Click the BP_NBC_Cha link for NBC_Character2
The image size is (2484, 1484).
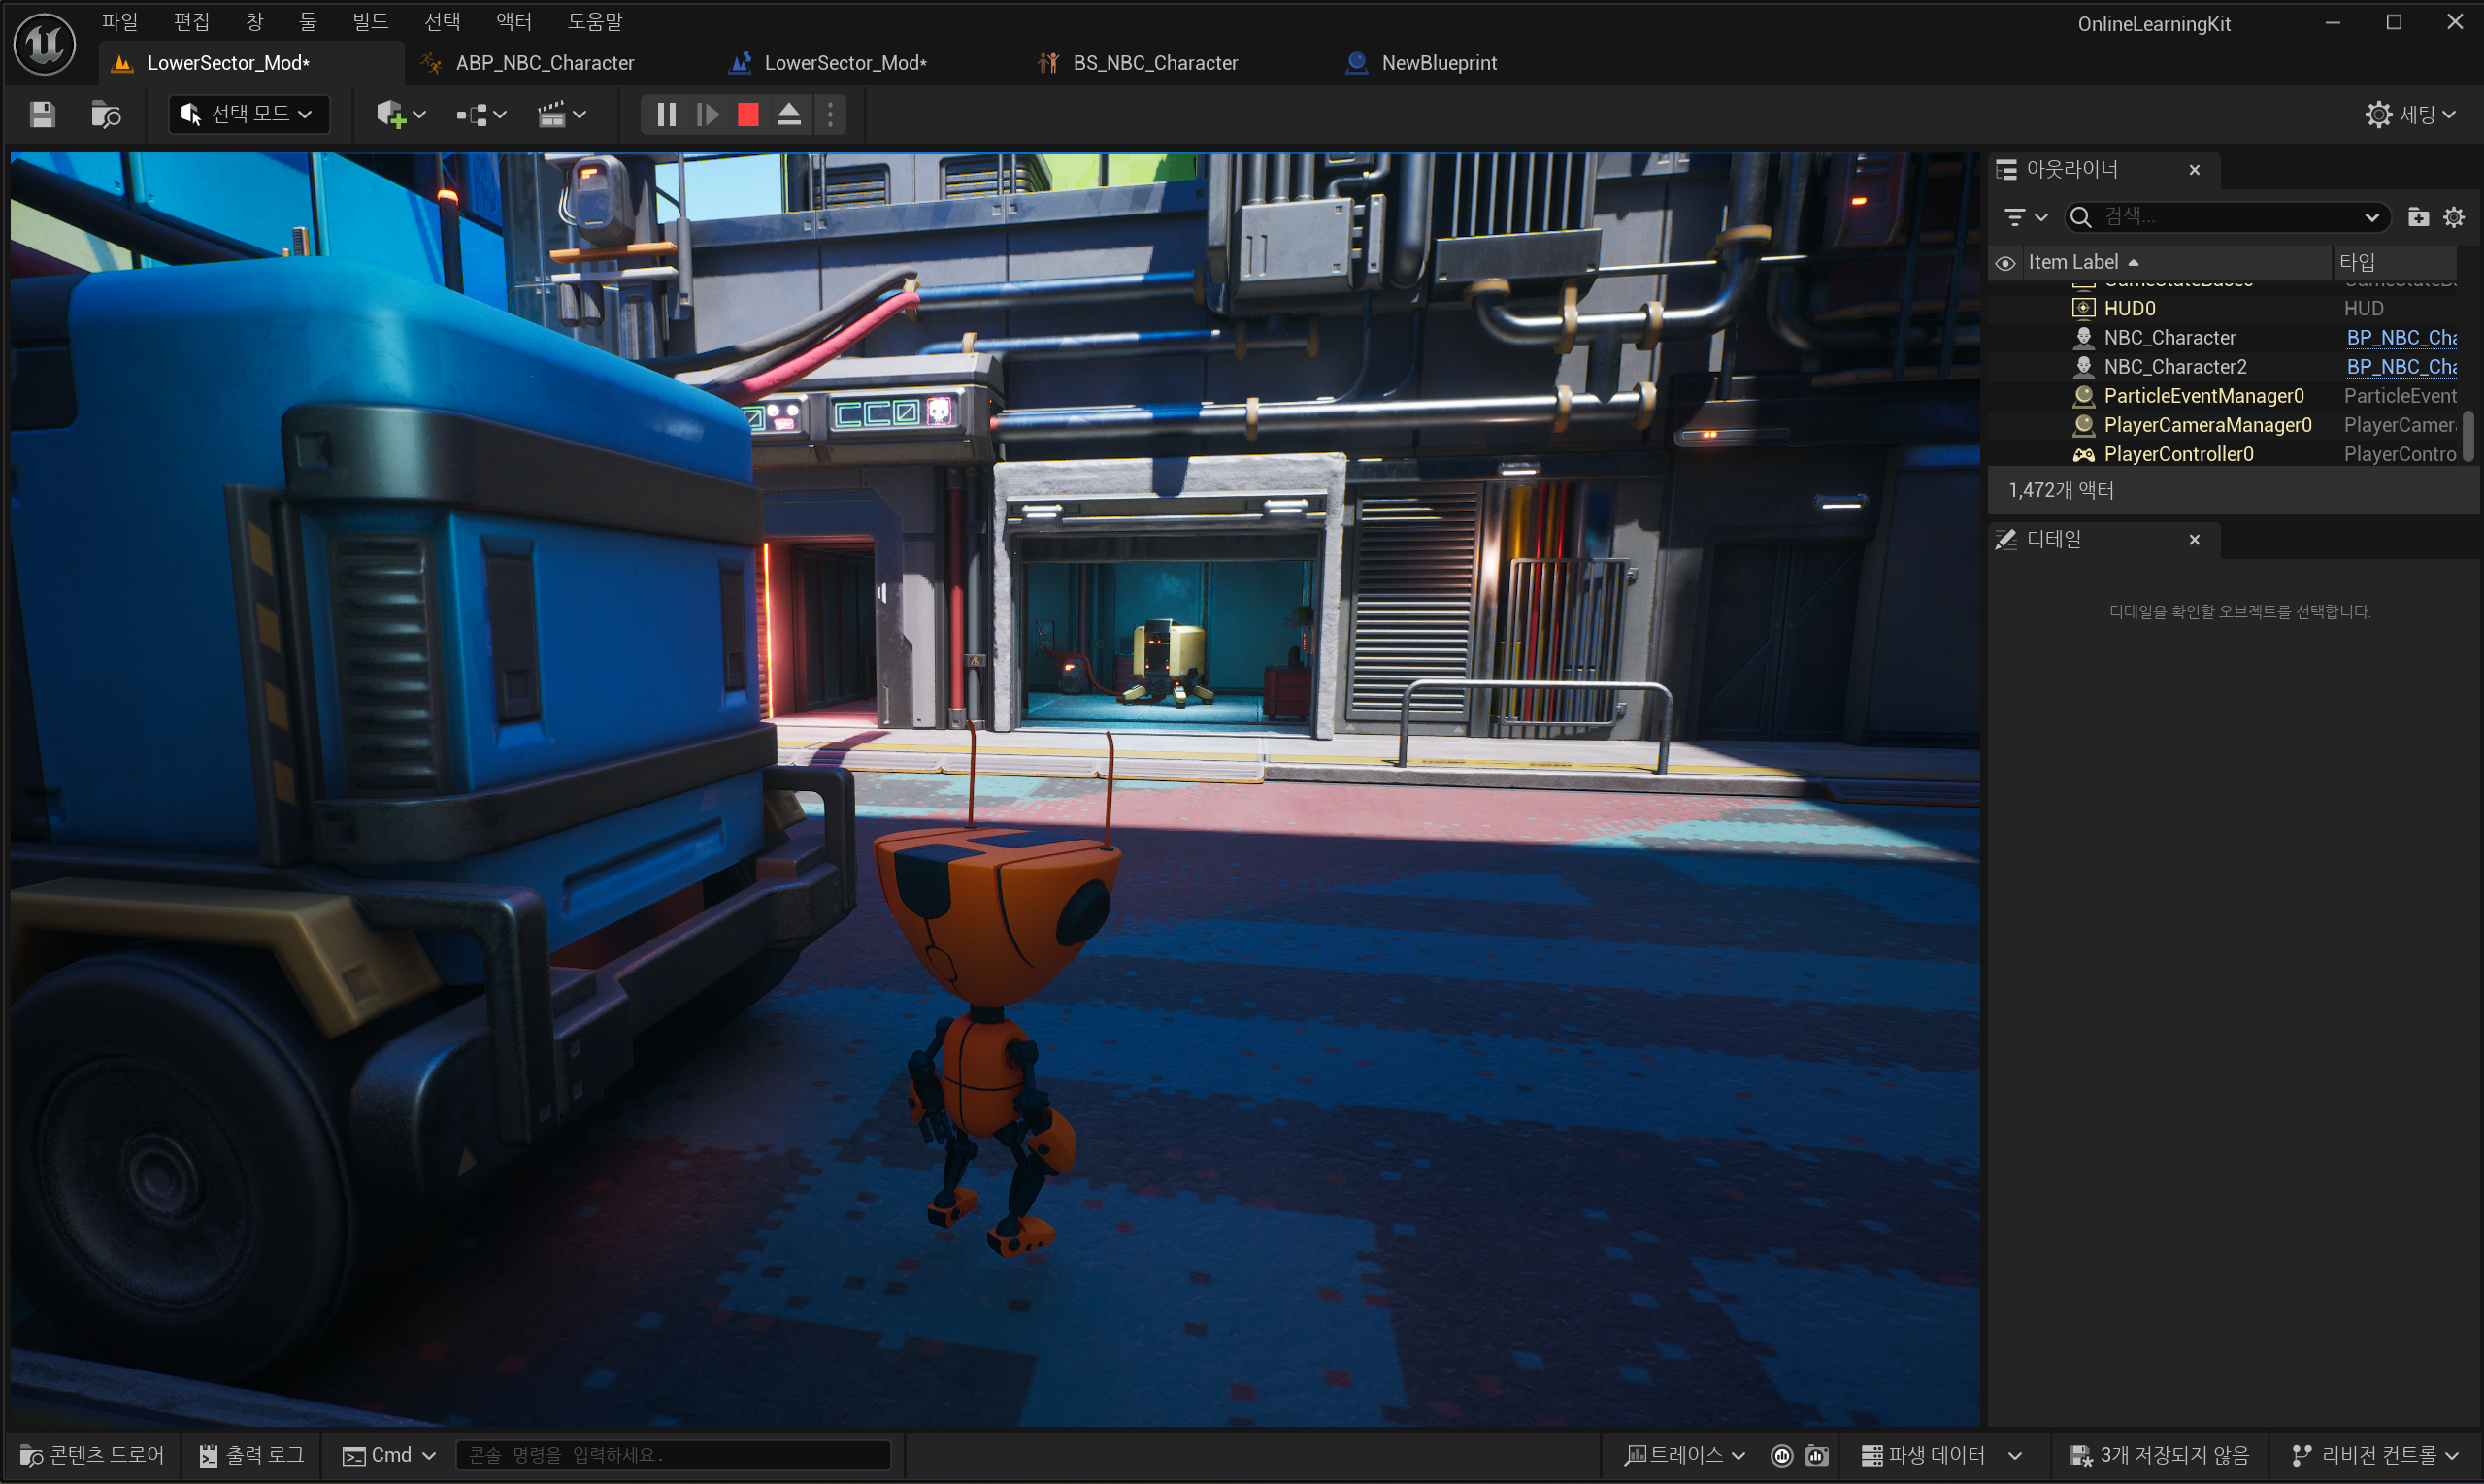[x=2400, y=367]
